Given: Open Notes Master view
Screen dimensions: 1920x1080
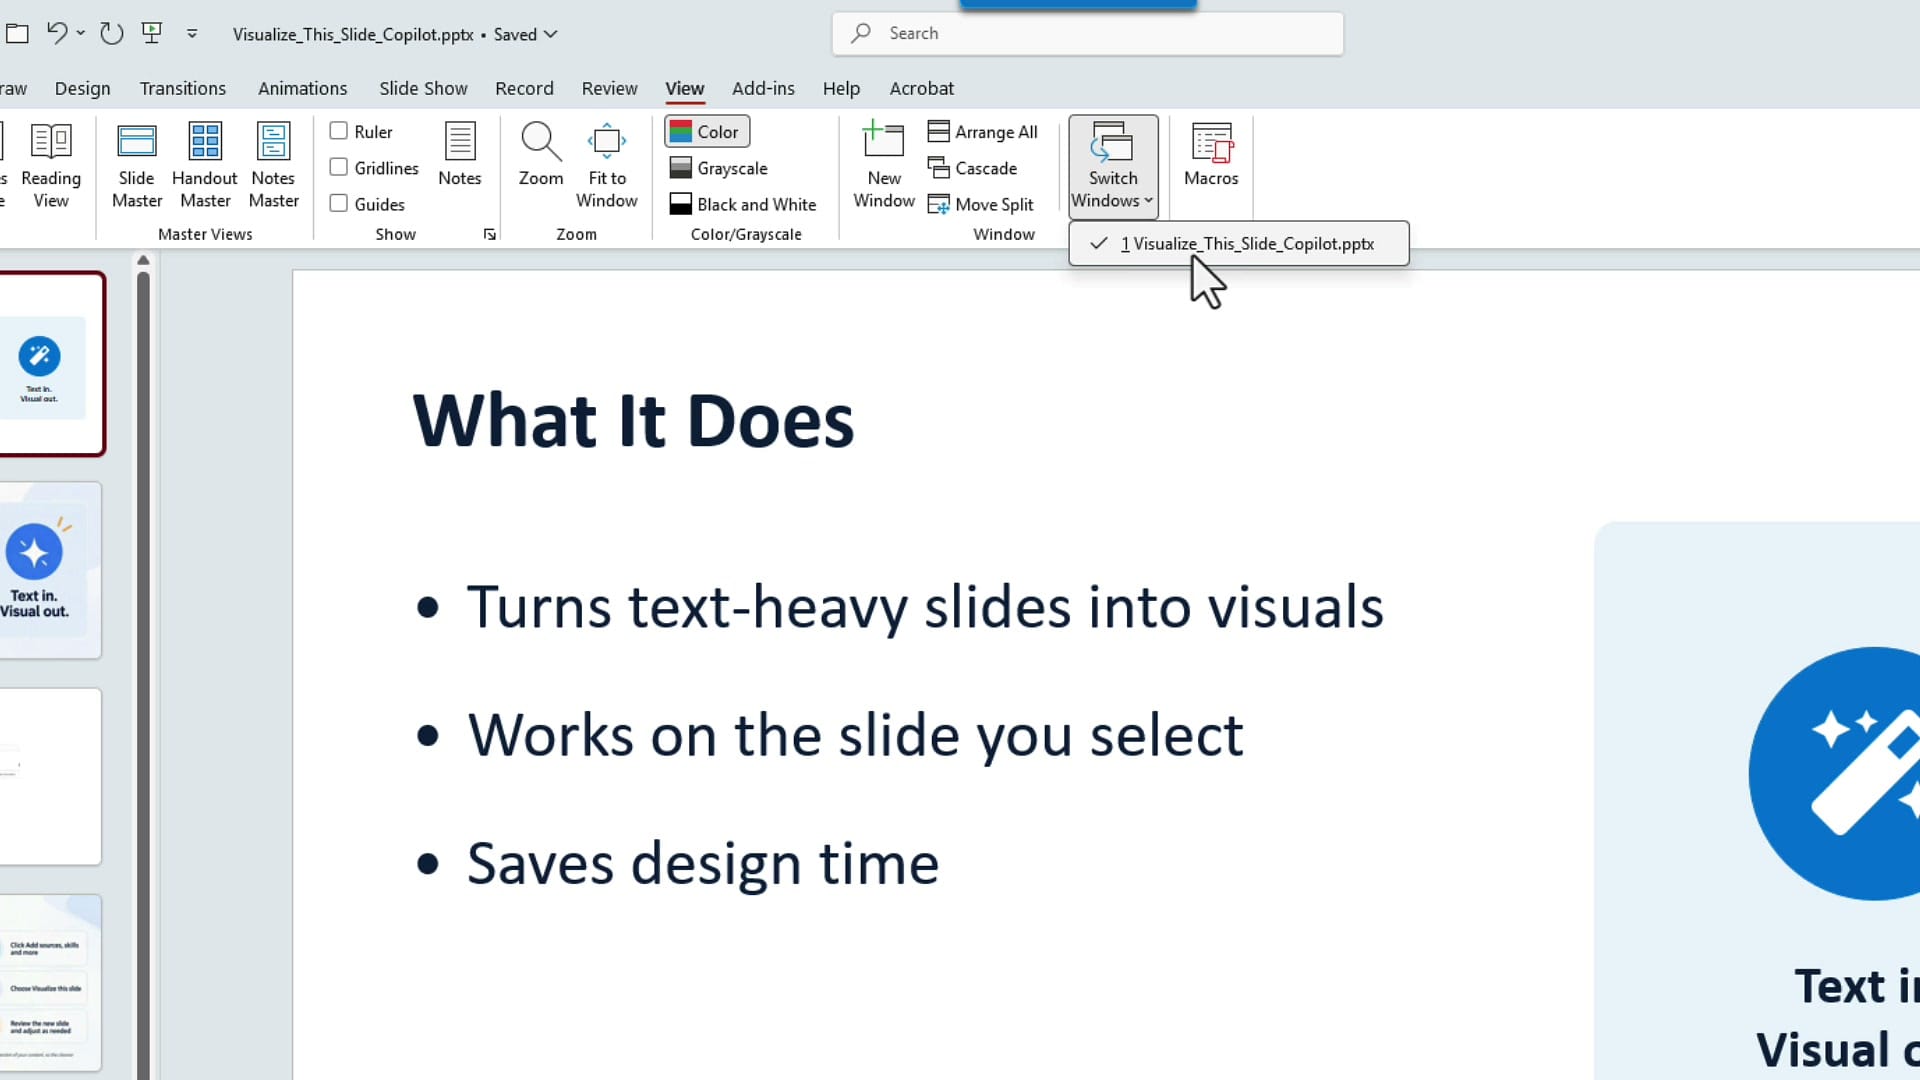Looking at the screenshot, I should click(x=273, y=165).
